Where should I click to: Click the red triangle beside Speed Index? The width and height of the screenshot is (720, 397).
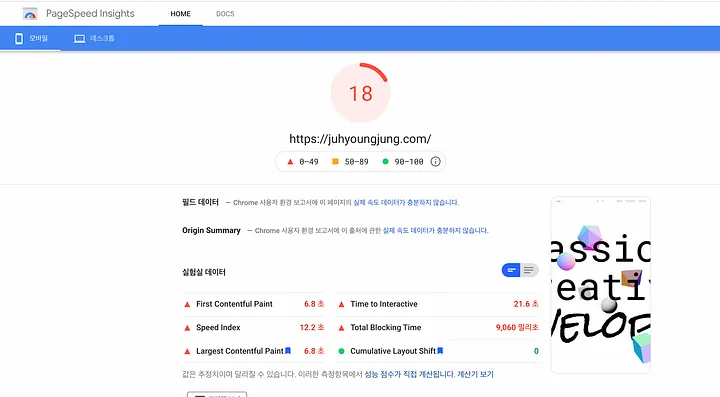click(187, 328)
